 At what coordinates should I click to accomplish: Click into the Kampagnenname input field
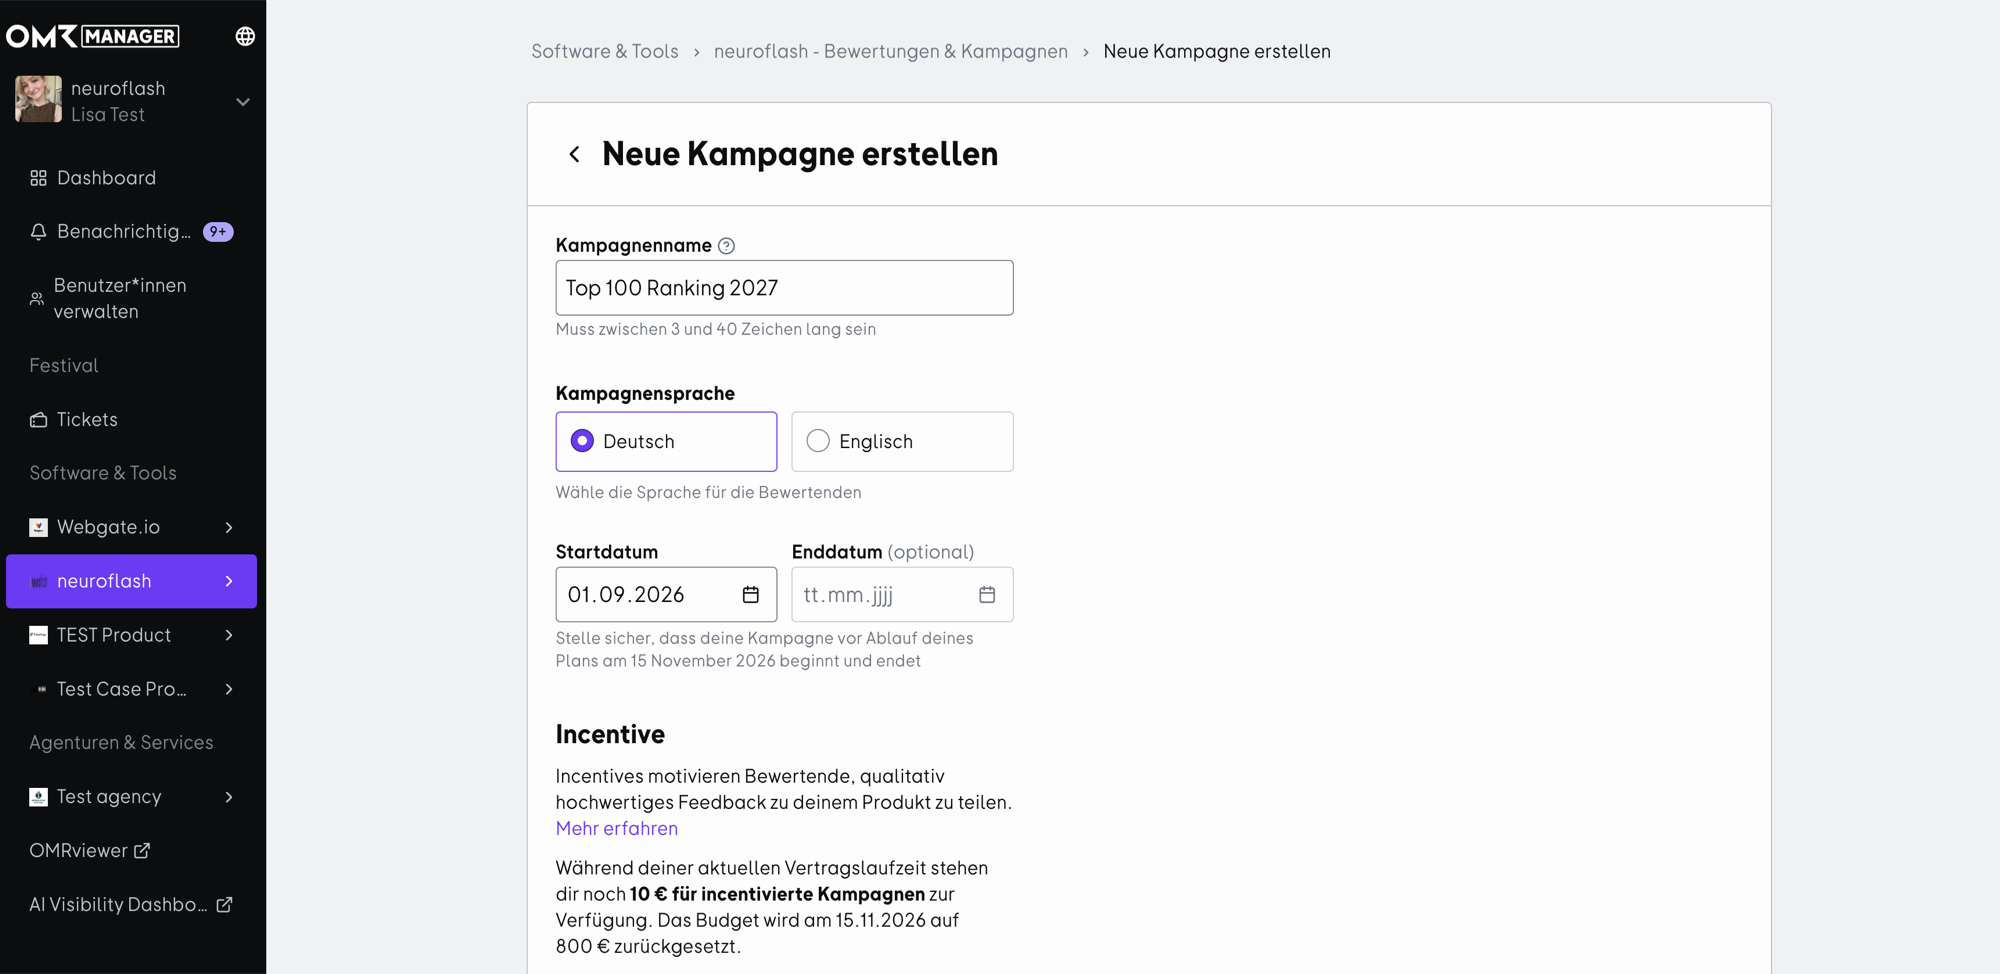[785, 288]
